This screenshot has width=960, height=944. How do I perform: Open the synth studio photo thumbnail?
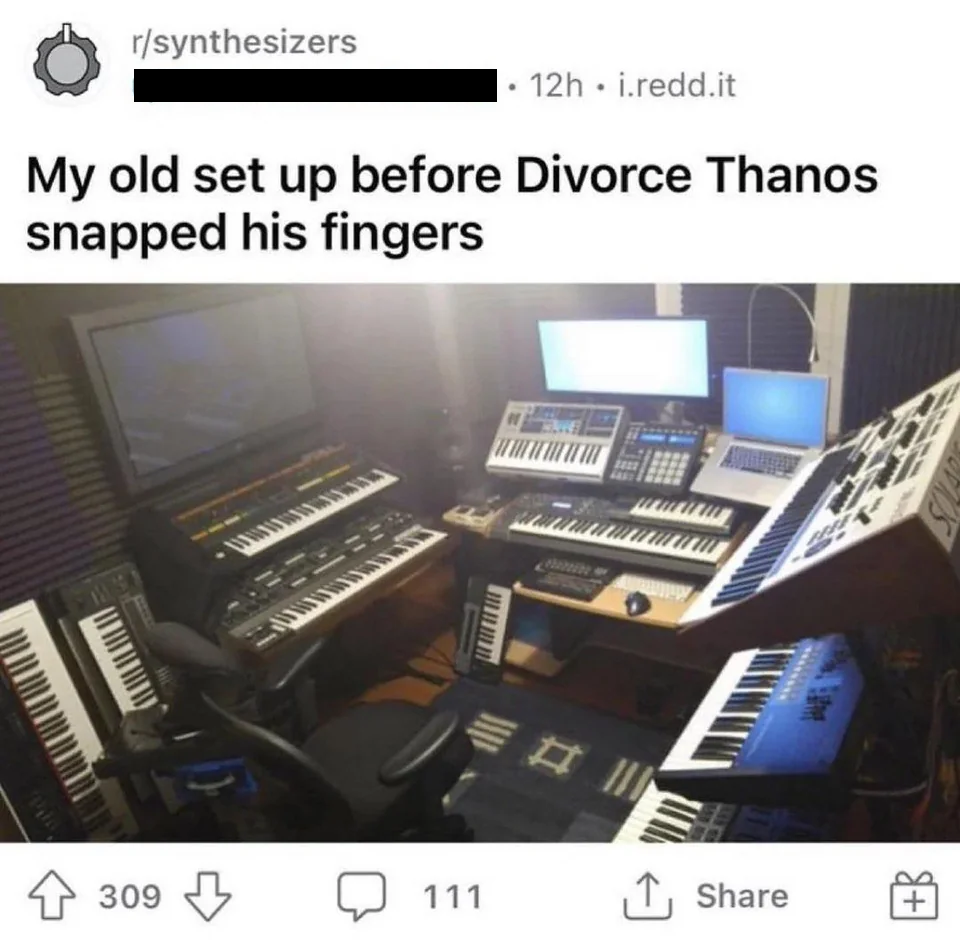coord(480,563)
